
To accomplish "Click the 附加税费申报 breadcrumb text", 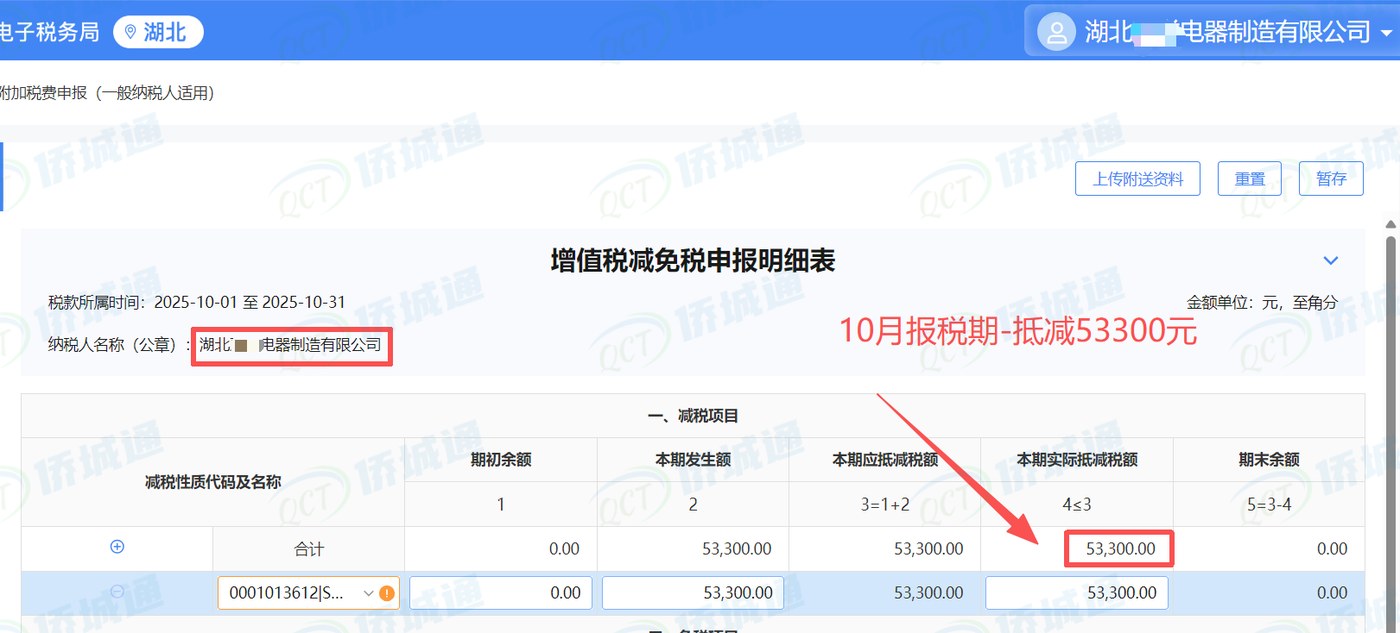I will coord(108,93).
